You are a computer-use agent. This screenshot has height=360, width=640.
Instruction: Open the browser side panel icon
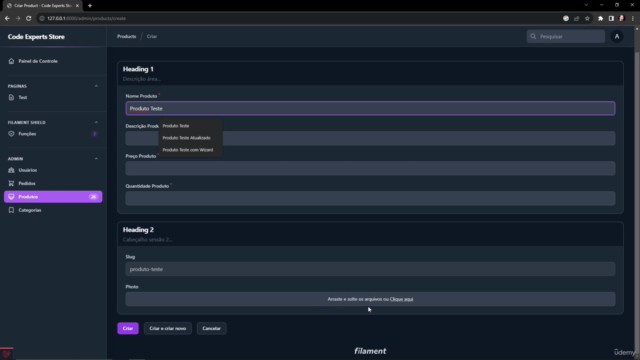click(x=611, y=18)
